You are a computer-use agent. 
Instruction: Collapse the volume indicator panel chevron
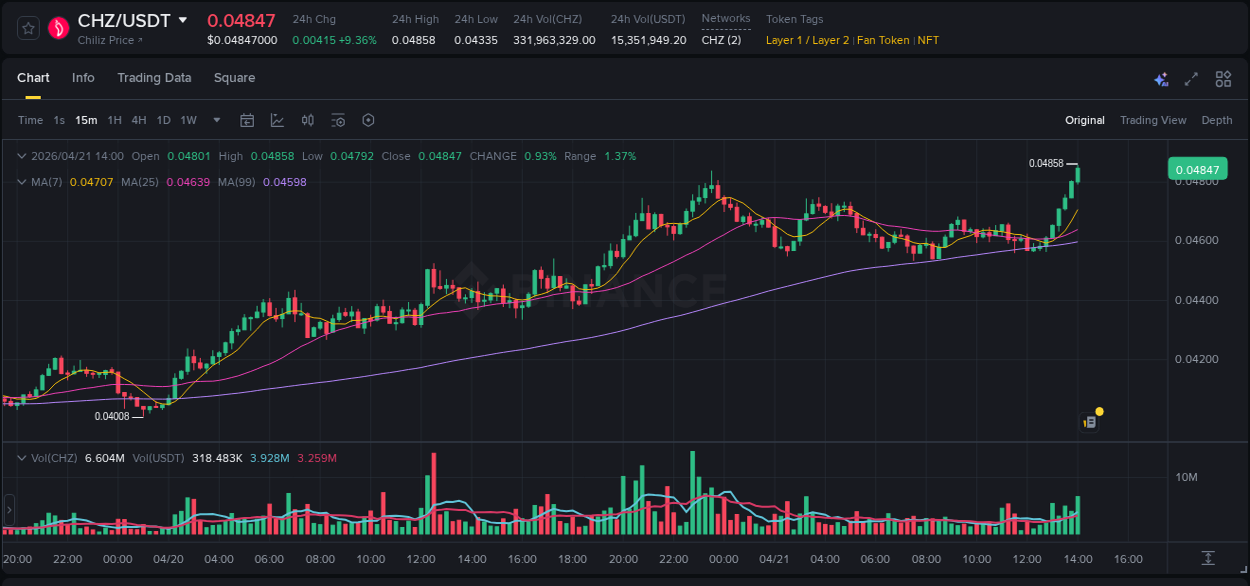click(22, 457)
